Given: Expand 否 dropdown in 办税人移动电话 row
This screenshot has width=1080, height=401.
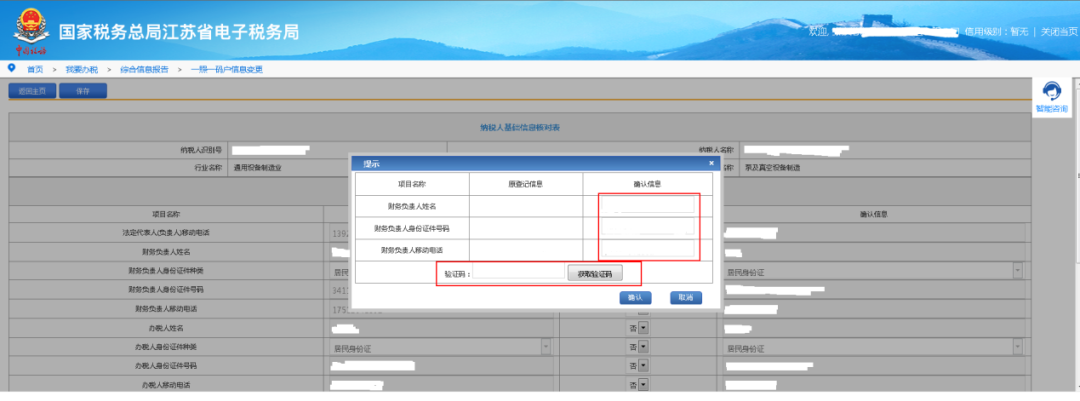Looking at the screenshot, I should click(643, 384).
